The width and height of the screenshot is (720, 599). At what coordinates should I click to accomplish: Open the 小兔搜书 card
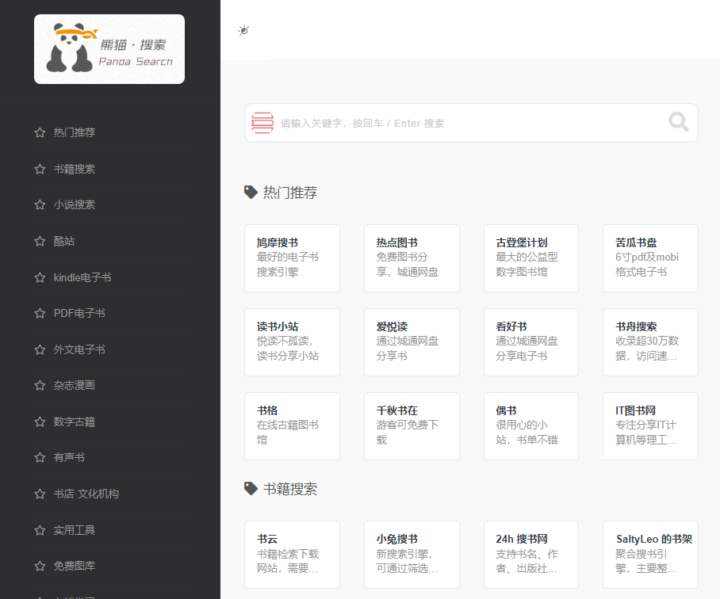412,554
